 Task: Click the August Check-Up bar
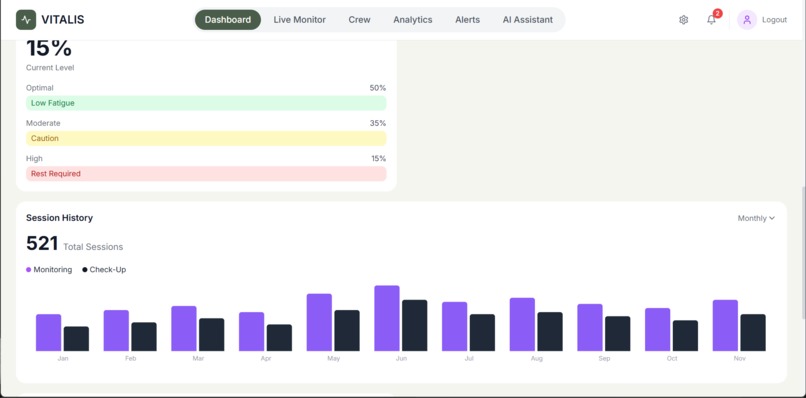point(550,332)
